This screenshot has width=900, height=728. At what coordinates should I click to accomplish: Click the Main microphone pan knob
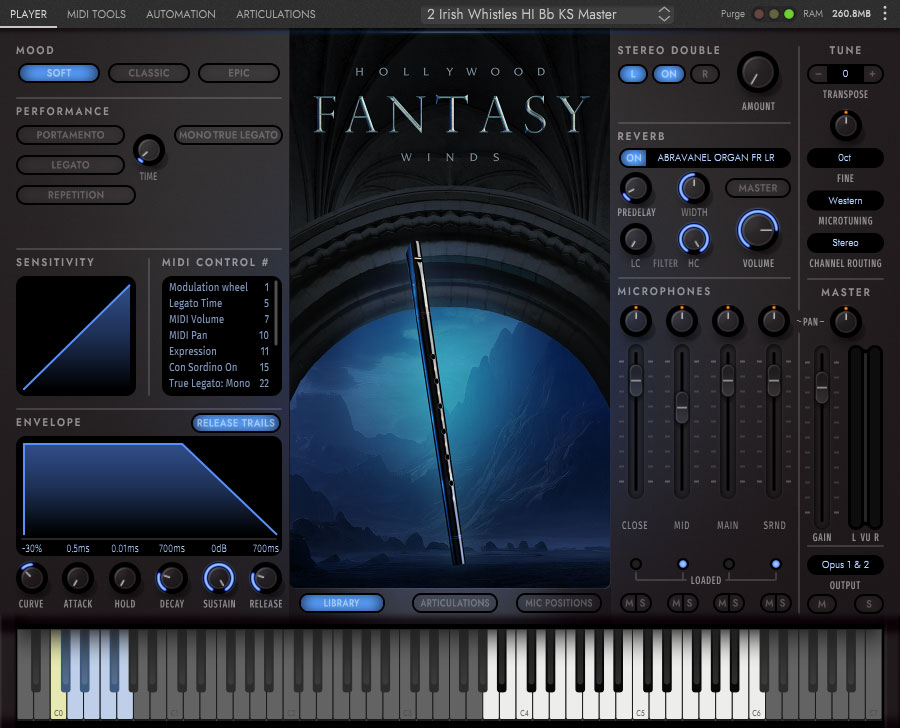pyautogui.click(x=728, y=320)
